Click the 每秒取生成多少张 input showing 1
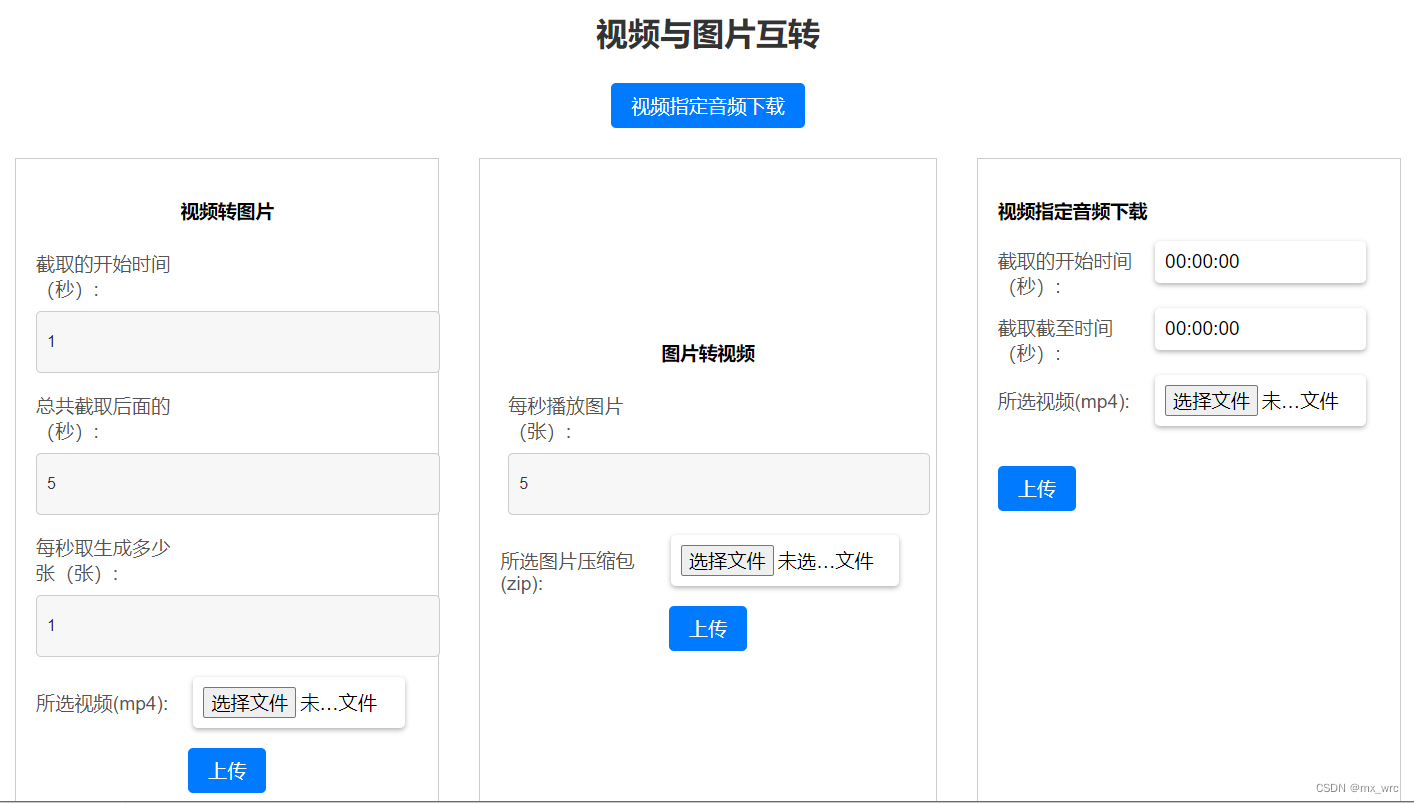The height and width of the screenshot is (803, 1414). coord(237,625)
